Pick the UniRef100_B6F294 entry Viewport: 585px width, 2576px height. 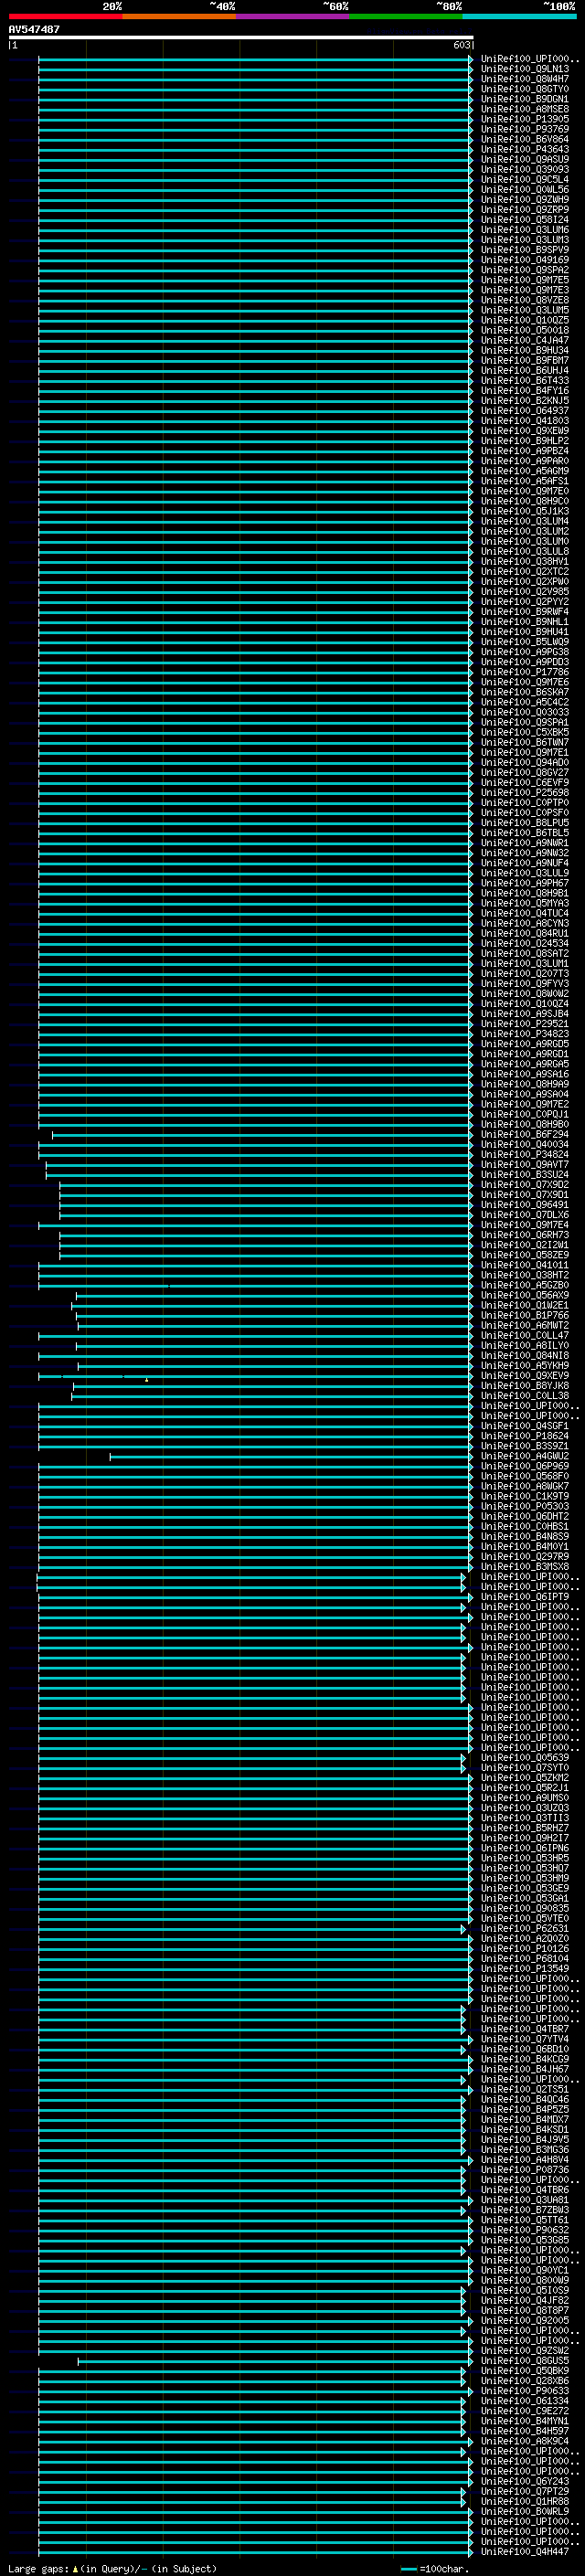(525, 1135)
